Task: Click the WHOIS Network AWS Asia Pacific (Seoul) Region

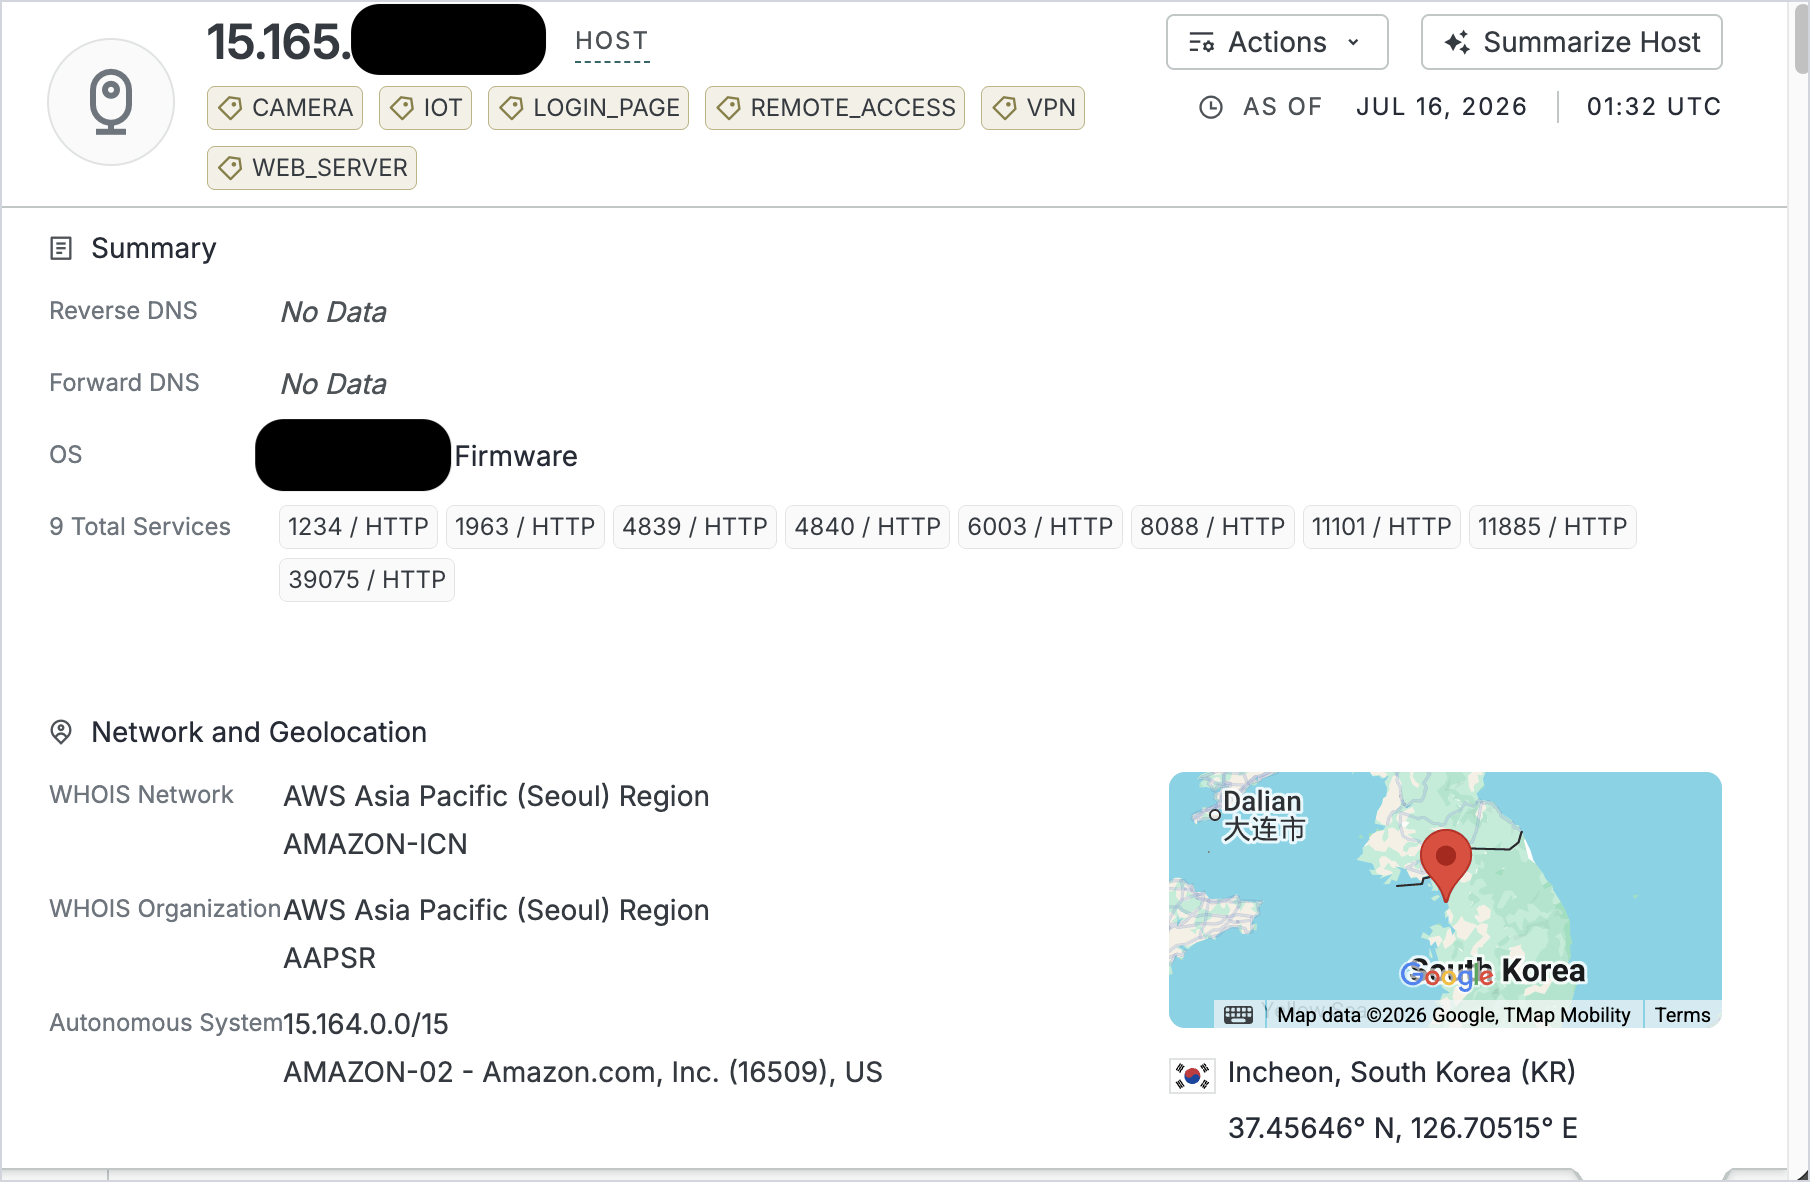Action: pos(497,796)
